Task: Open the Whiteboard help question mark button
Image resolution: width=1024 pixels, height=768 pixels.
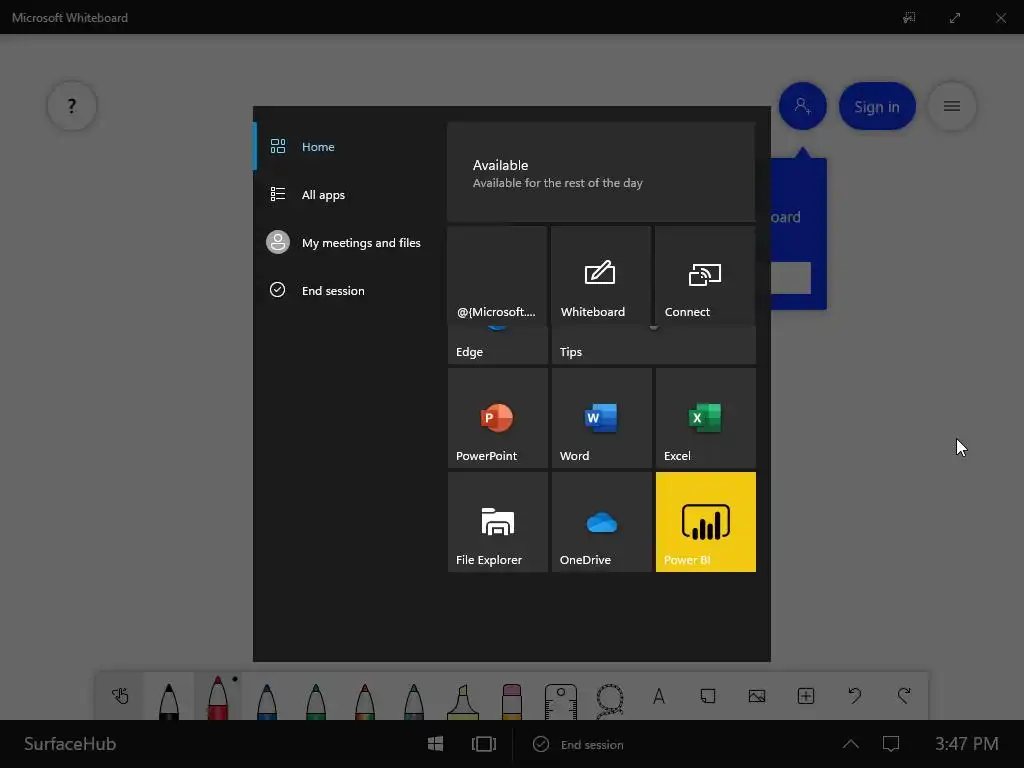Action: point(72,106)
